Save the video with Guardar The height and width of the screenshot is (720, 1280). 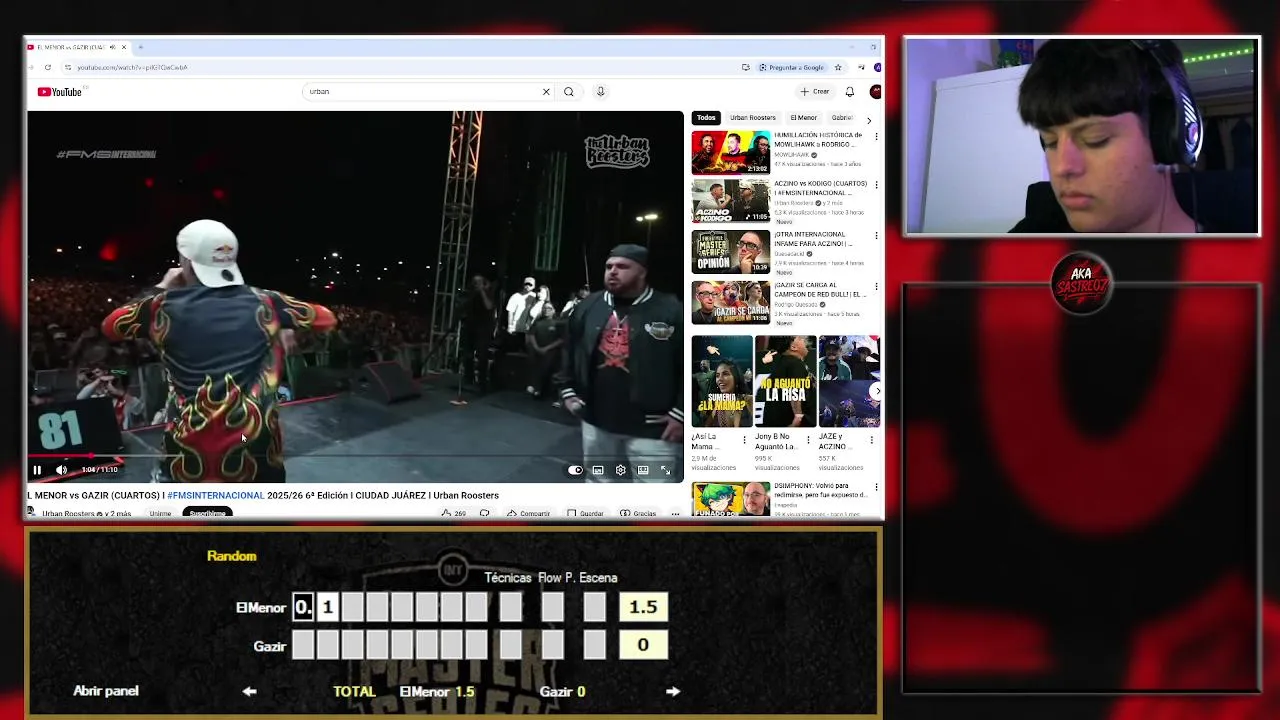tap(585, 513)
